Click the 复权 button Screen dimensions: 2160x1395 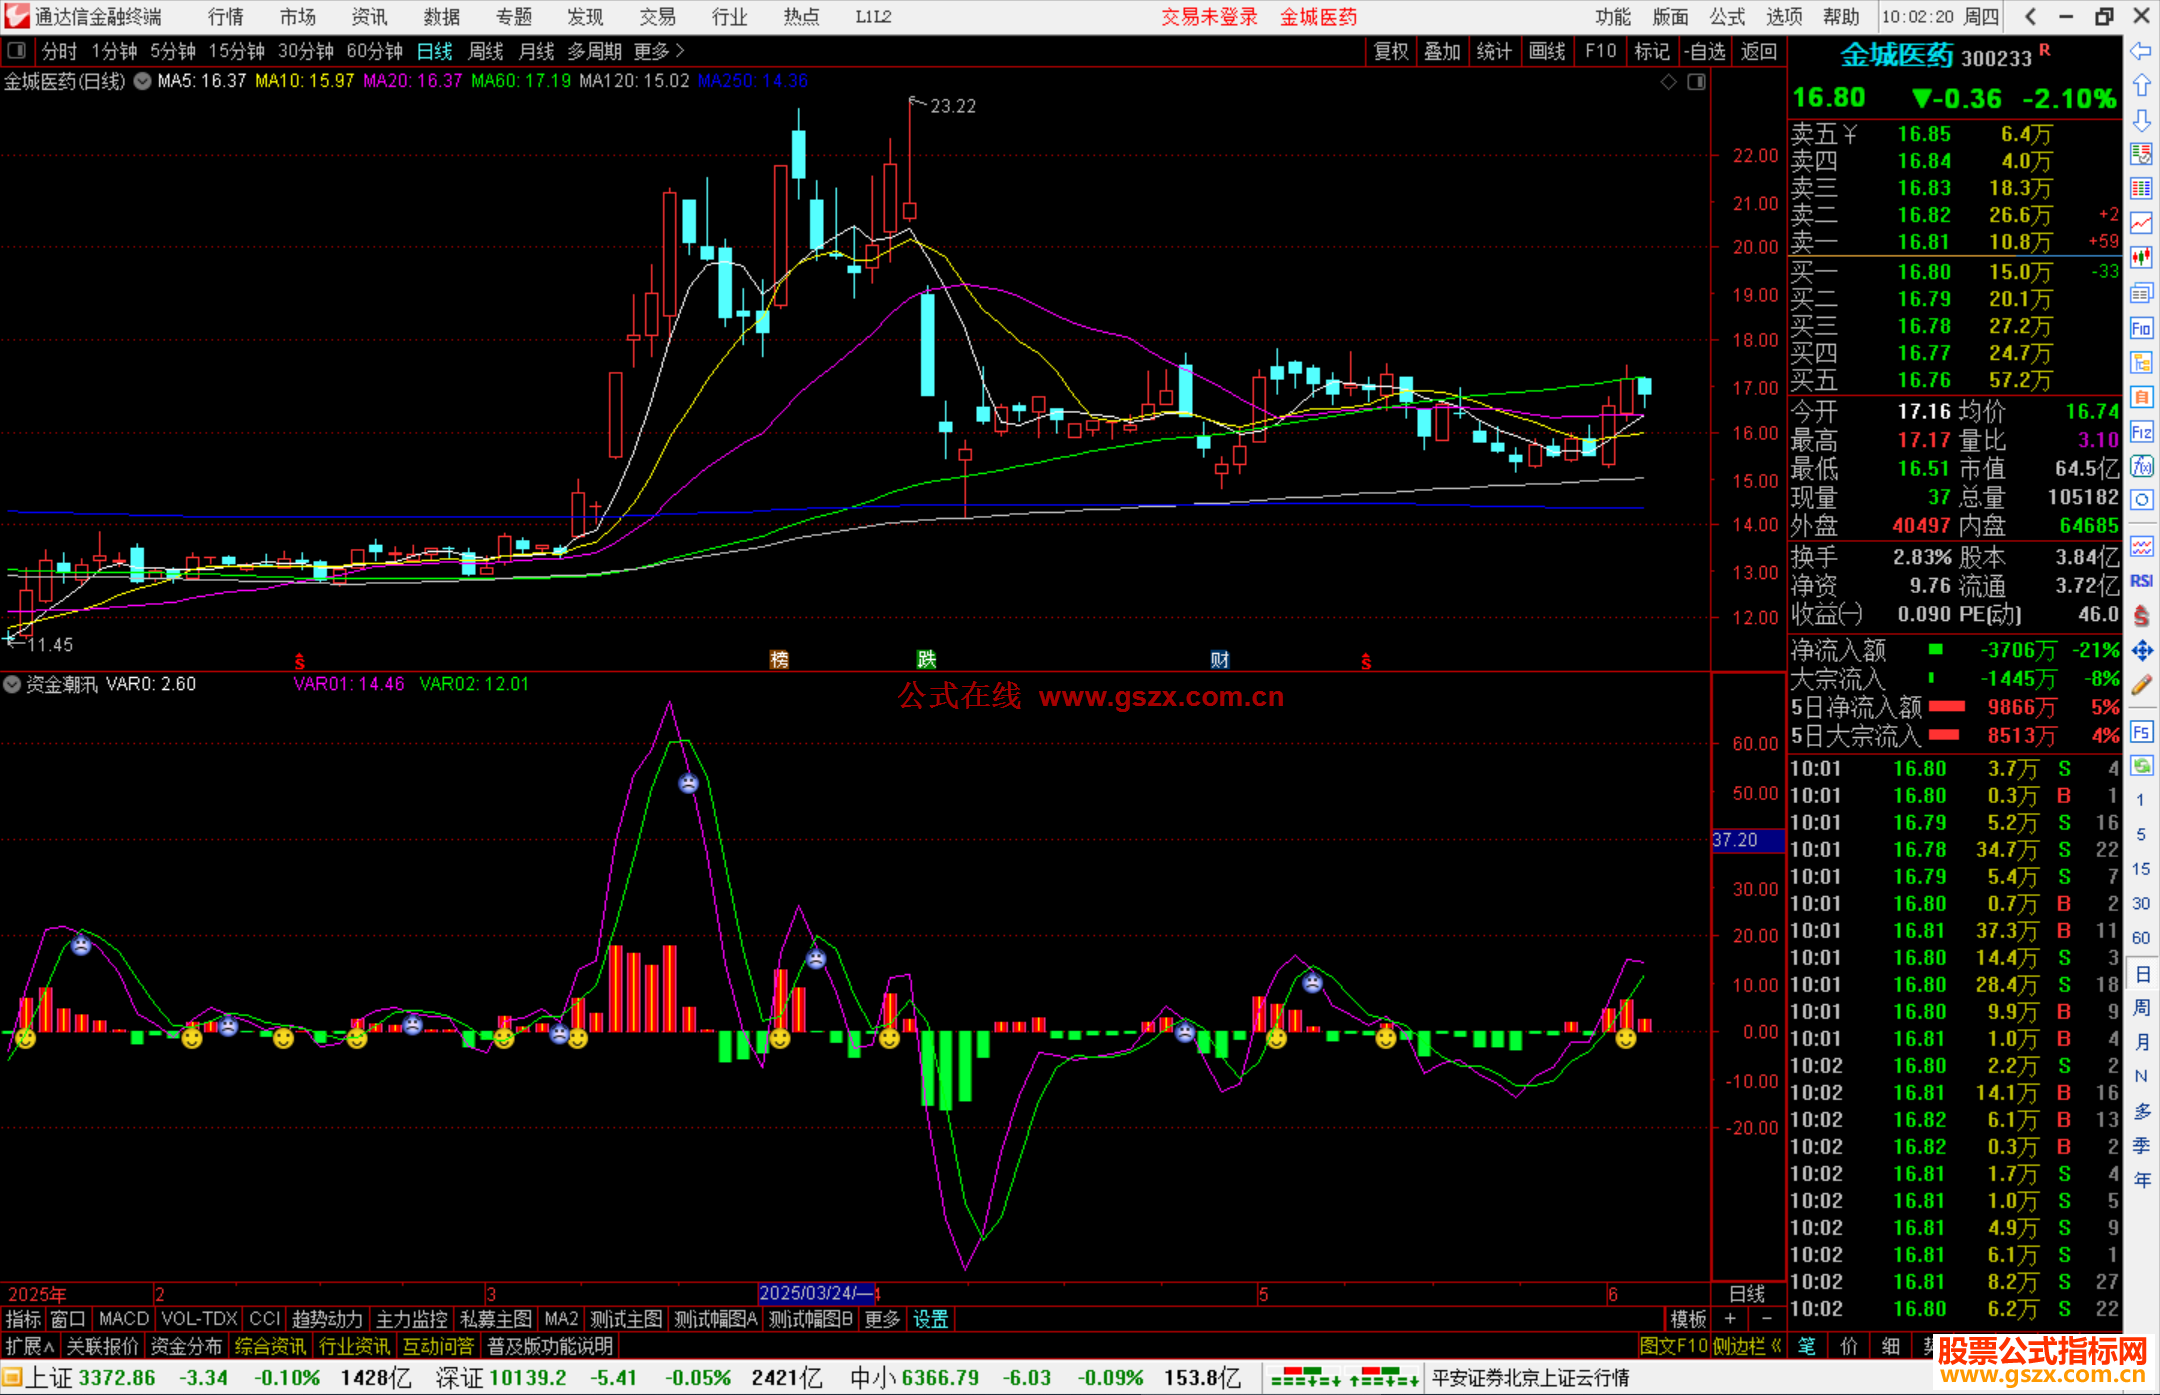[x=1391, y=51]
